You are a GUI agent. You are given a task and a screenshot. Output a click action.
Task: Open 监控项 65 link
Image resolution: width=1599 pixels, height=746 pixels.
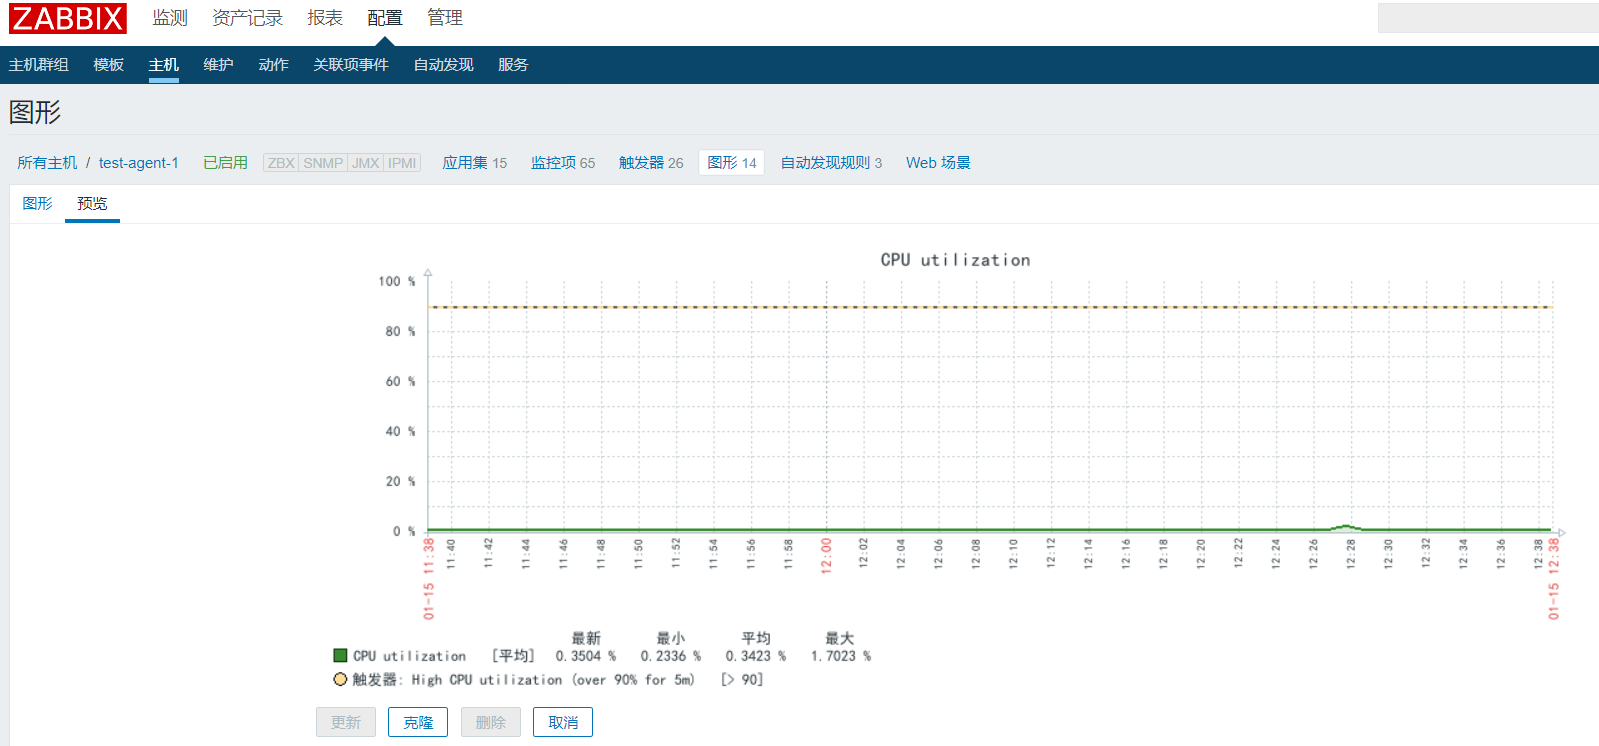click(563, 163)
